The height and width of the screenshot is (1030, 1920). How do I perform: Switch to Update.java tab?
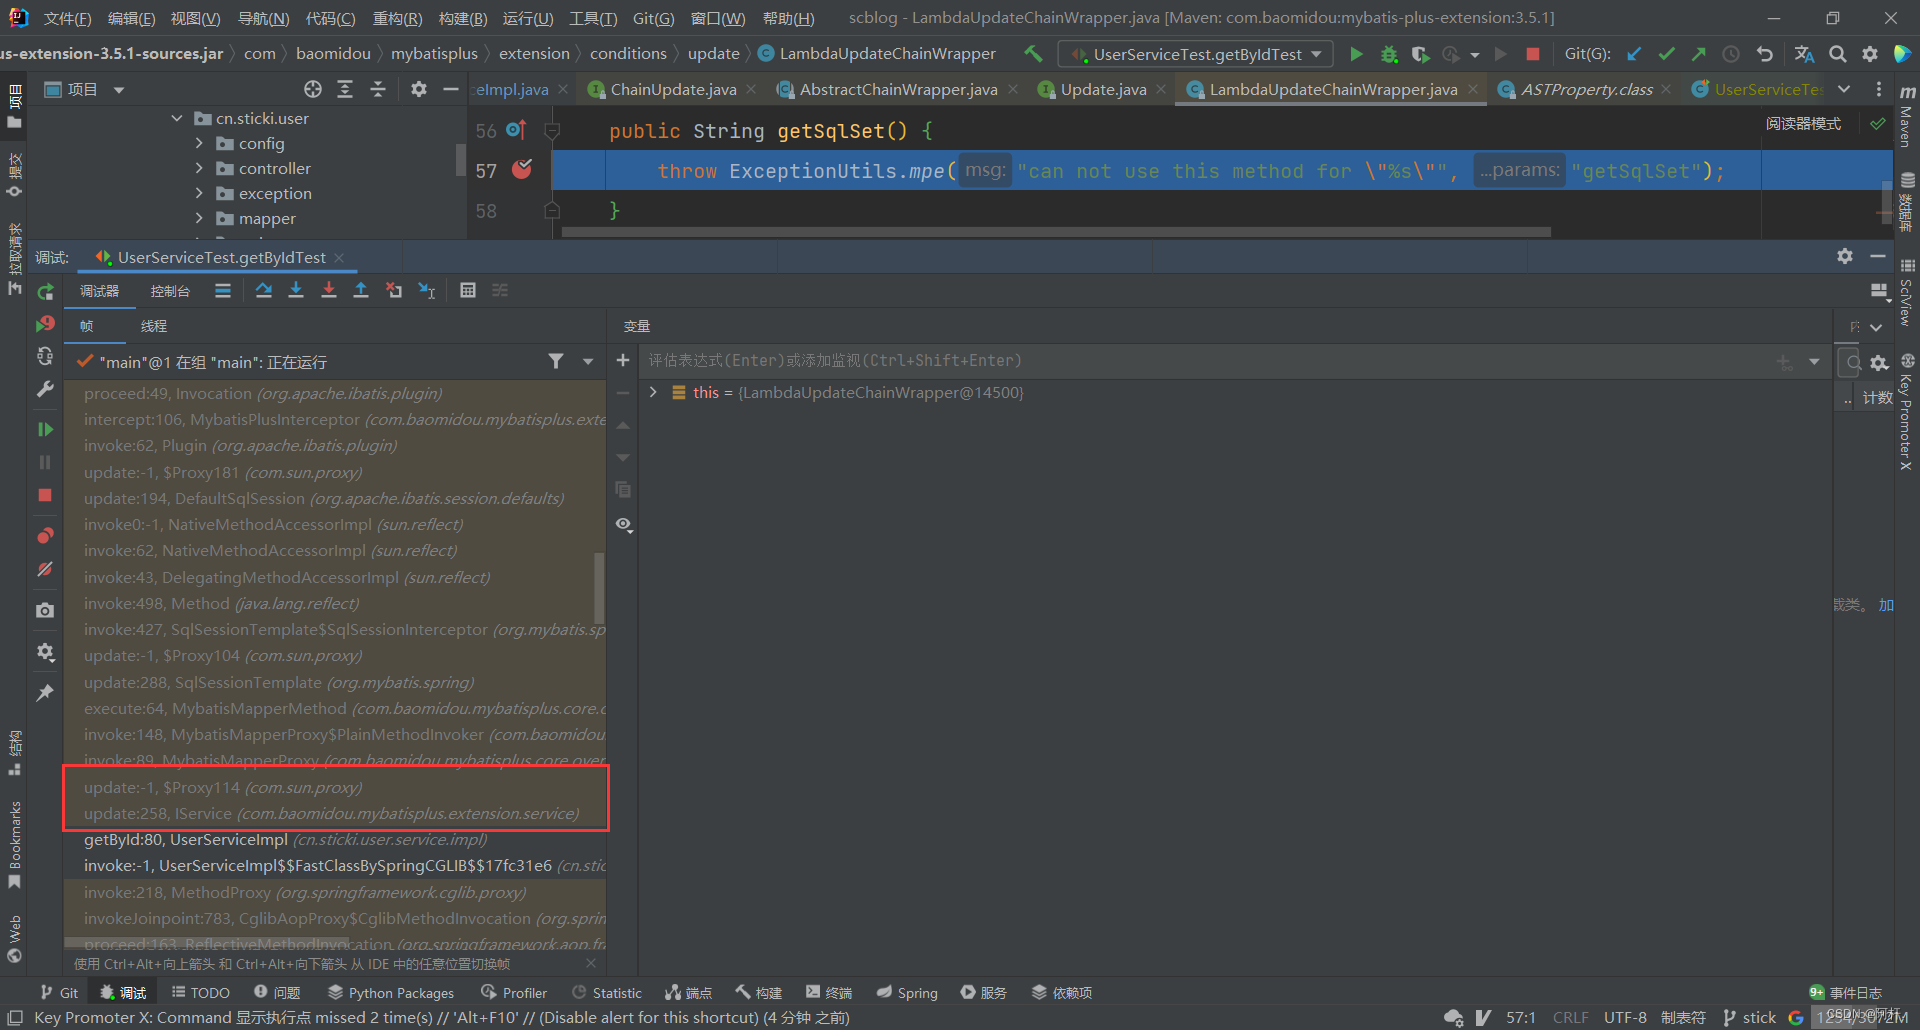click(x=1103, y=89)
